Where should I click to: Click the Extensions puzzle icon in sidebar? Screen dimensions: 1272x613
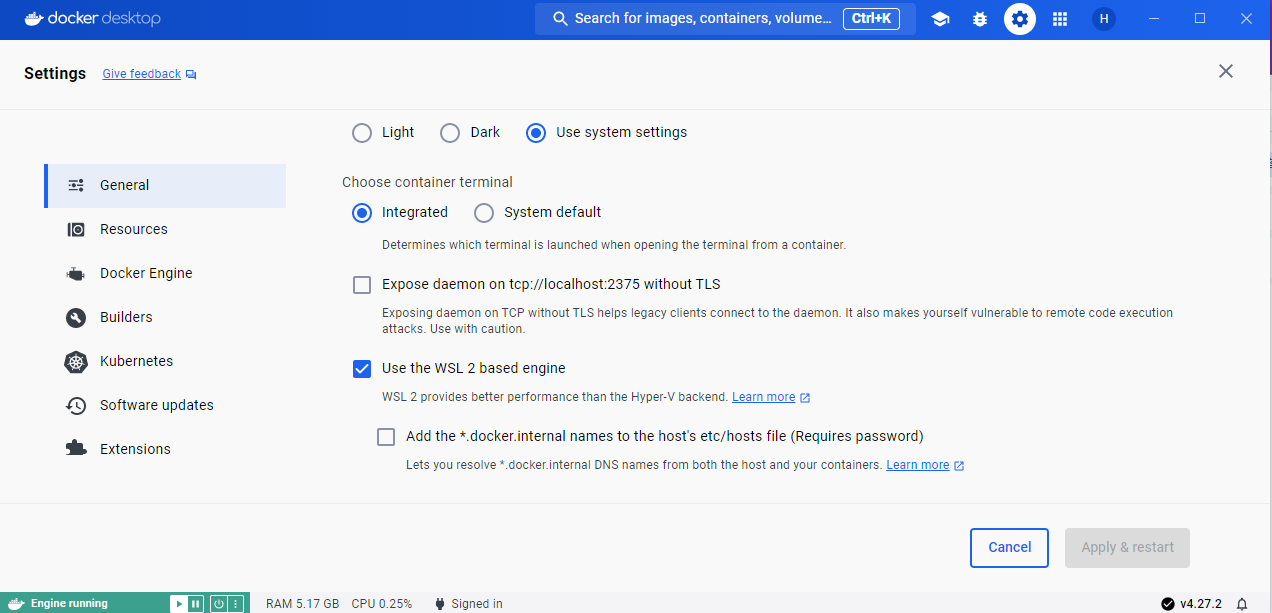click(76, 449)
